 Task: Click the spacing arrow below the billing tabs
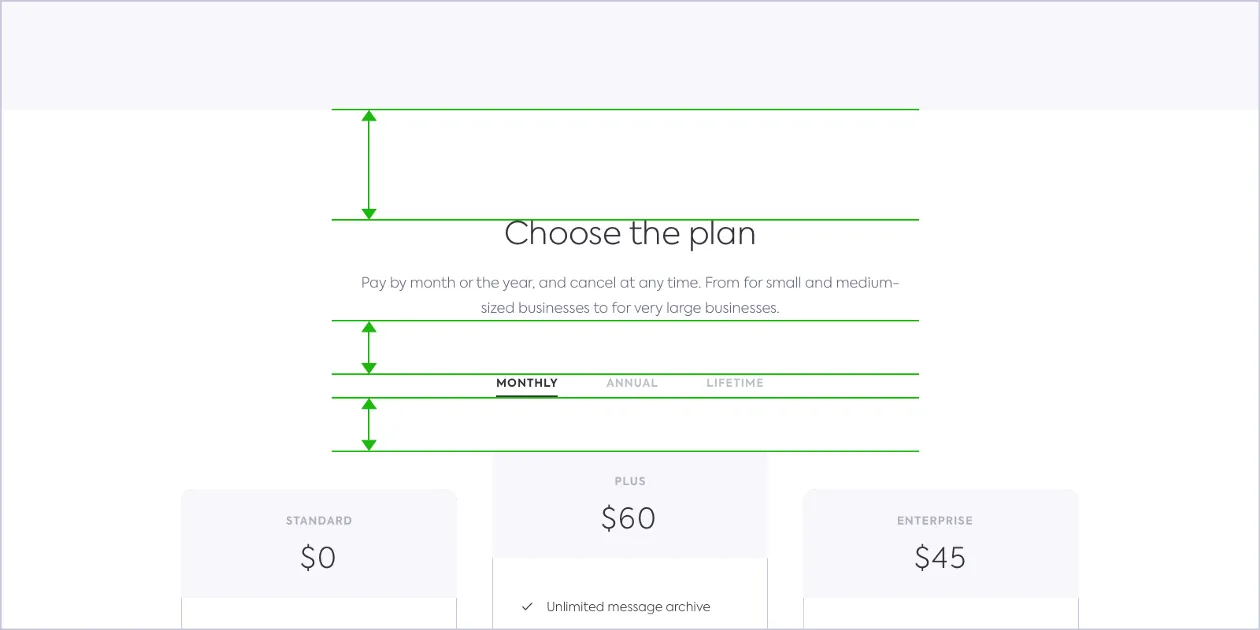(x=369, y=425)
